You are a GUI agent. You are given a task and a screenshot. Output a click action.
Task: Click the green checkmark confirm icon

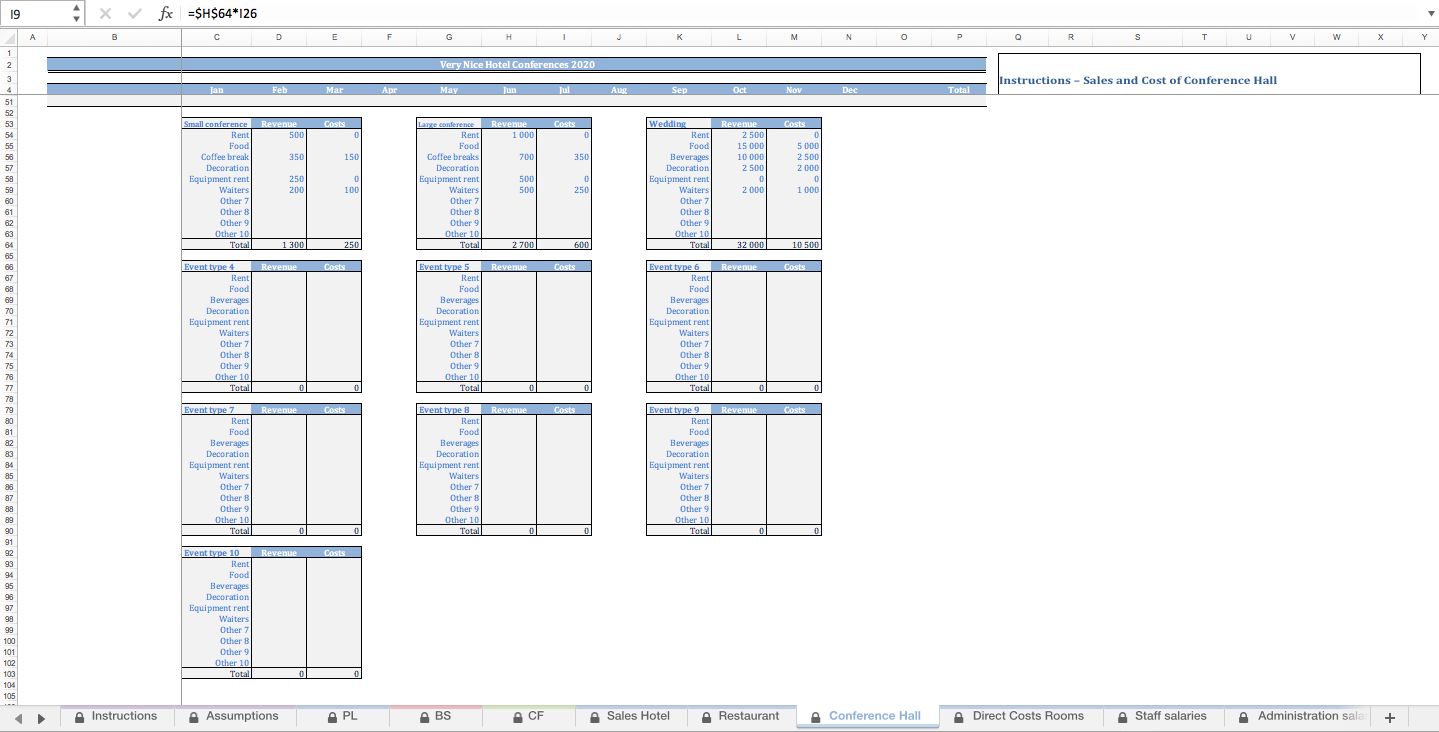pos(135,15)
